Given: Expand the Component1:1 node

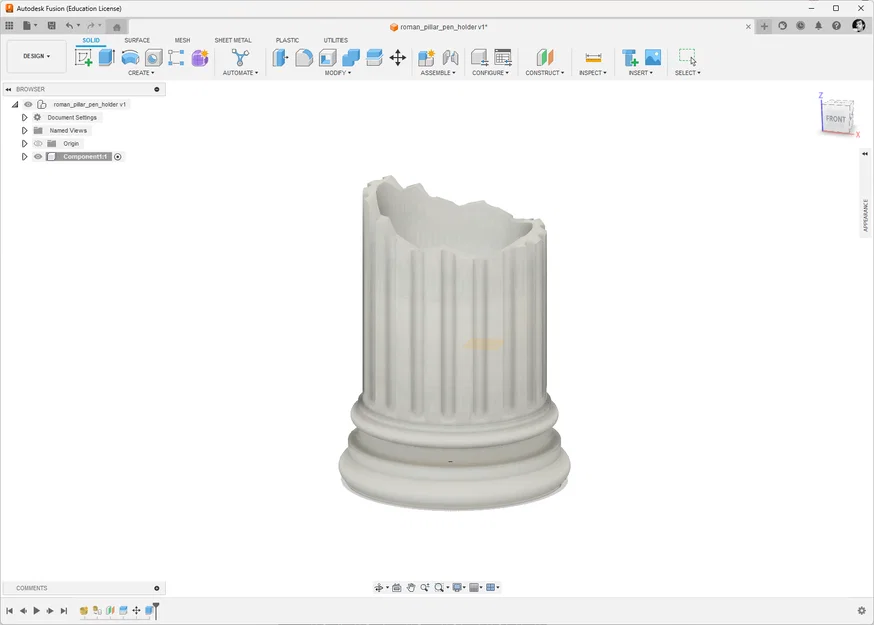Looking at the screenshot, I should (25, 157).
